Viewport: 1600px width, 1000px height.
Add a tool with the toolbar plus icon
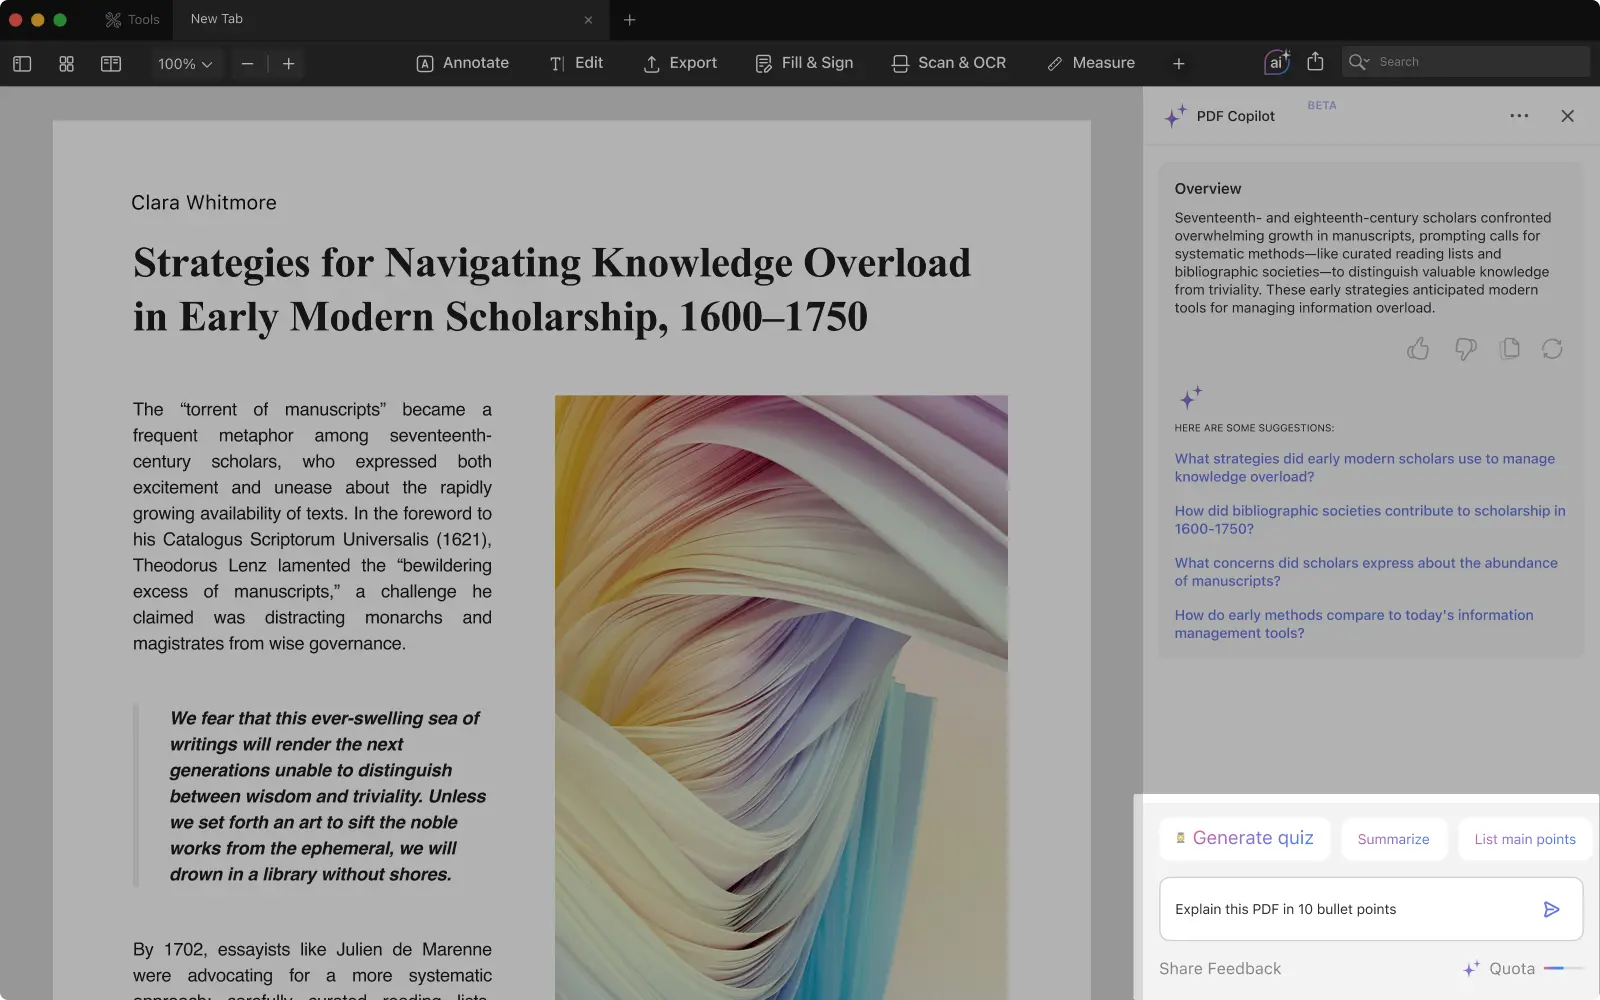pyautogui.click(x=1179, y=64)
